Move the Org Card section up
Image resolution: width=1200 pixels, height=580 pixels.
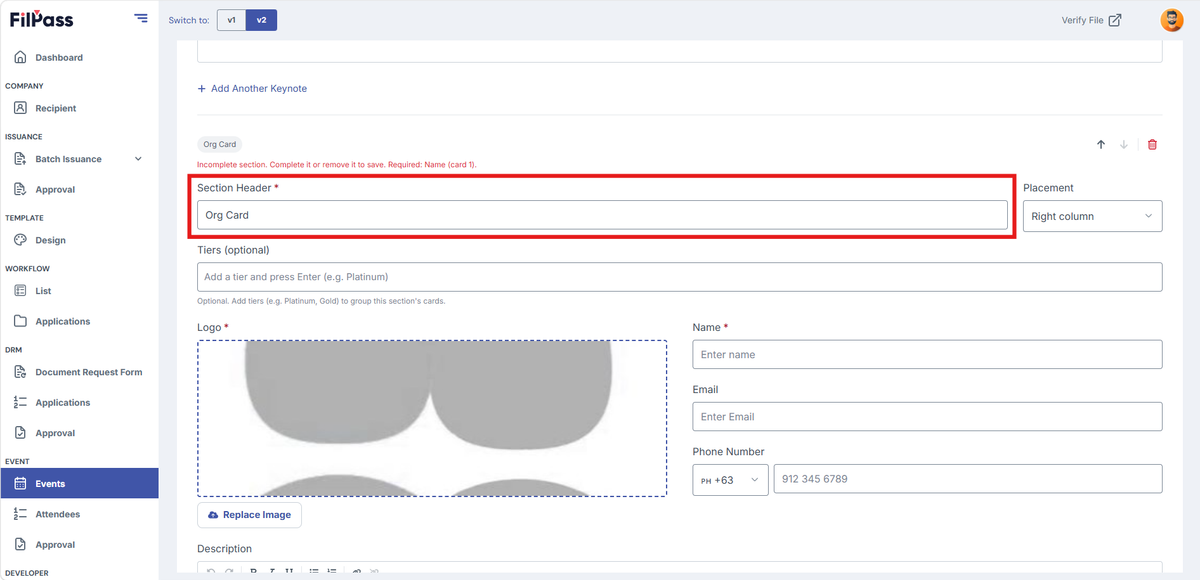tap(1101, 145)
